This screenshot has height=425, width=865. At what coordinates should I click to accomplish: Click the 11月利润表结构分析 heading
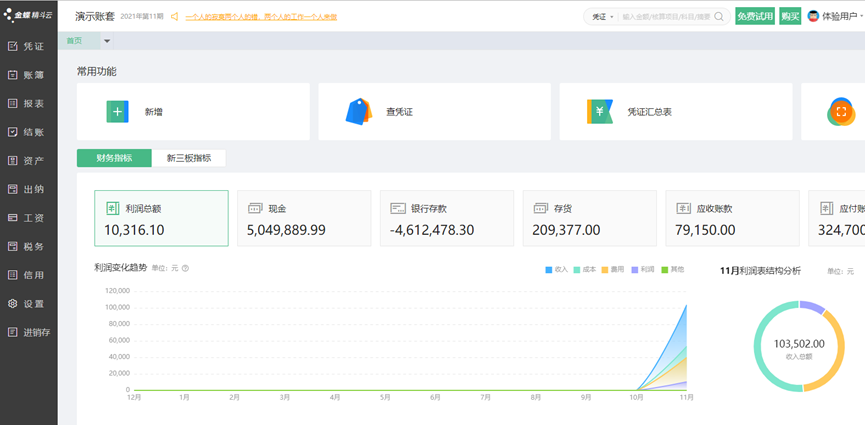(761, 271)
